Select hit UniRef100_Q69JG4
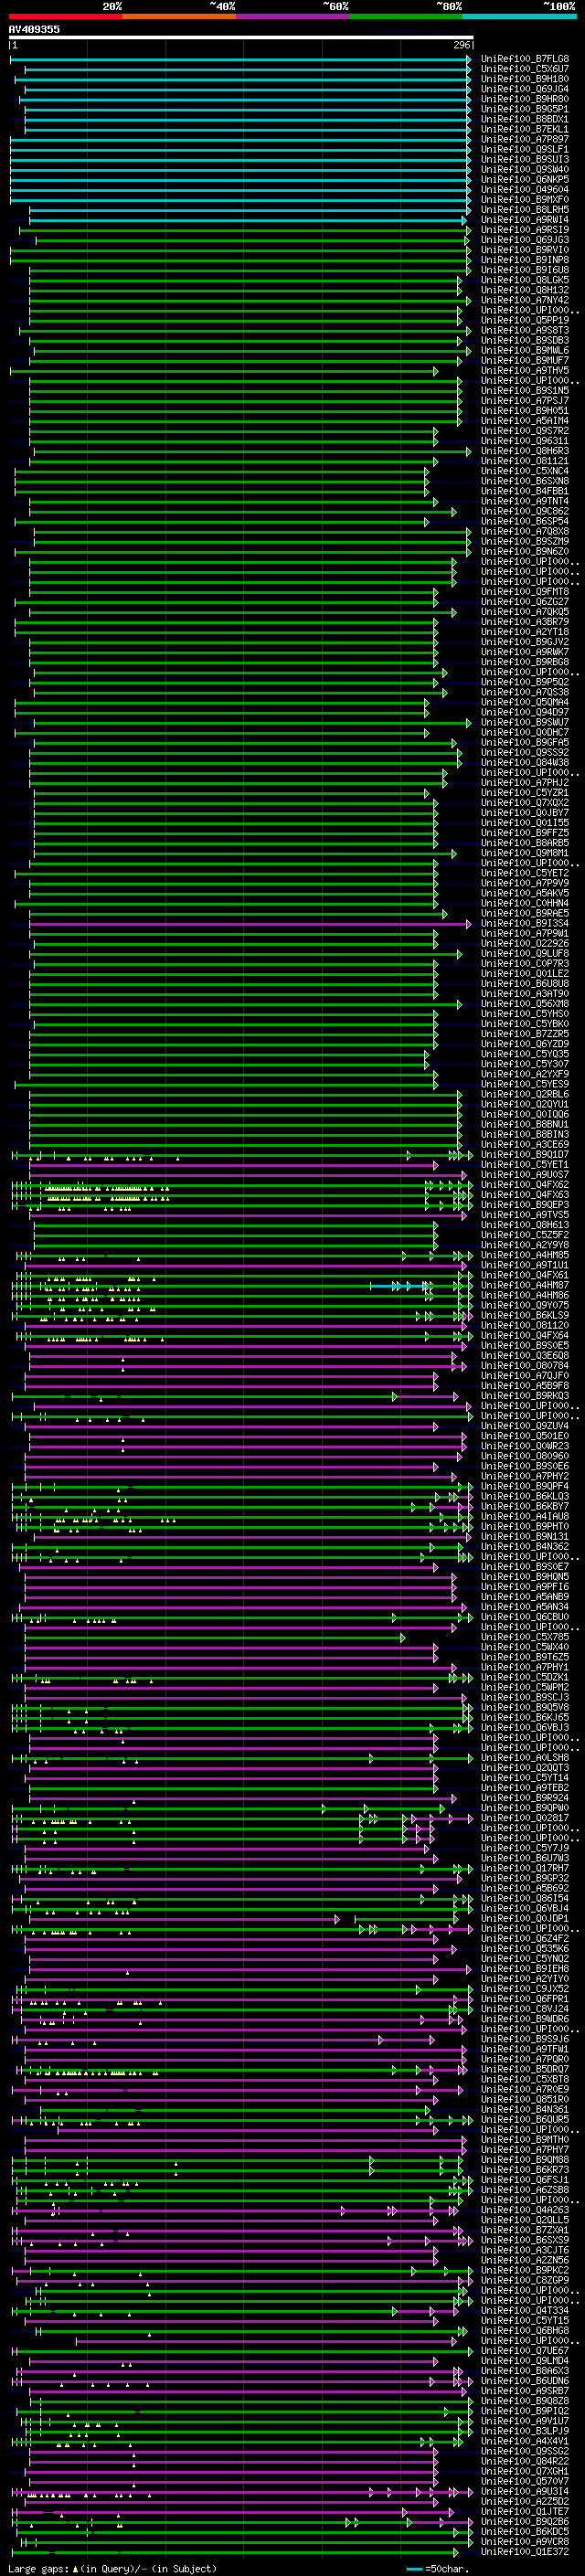Screen dimensions: 585x2576 [524, 89]
